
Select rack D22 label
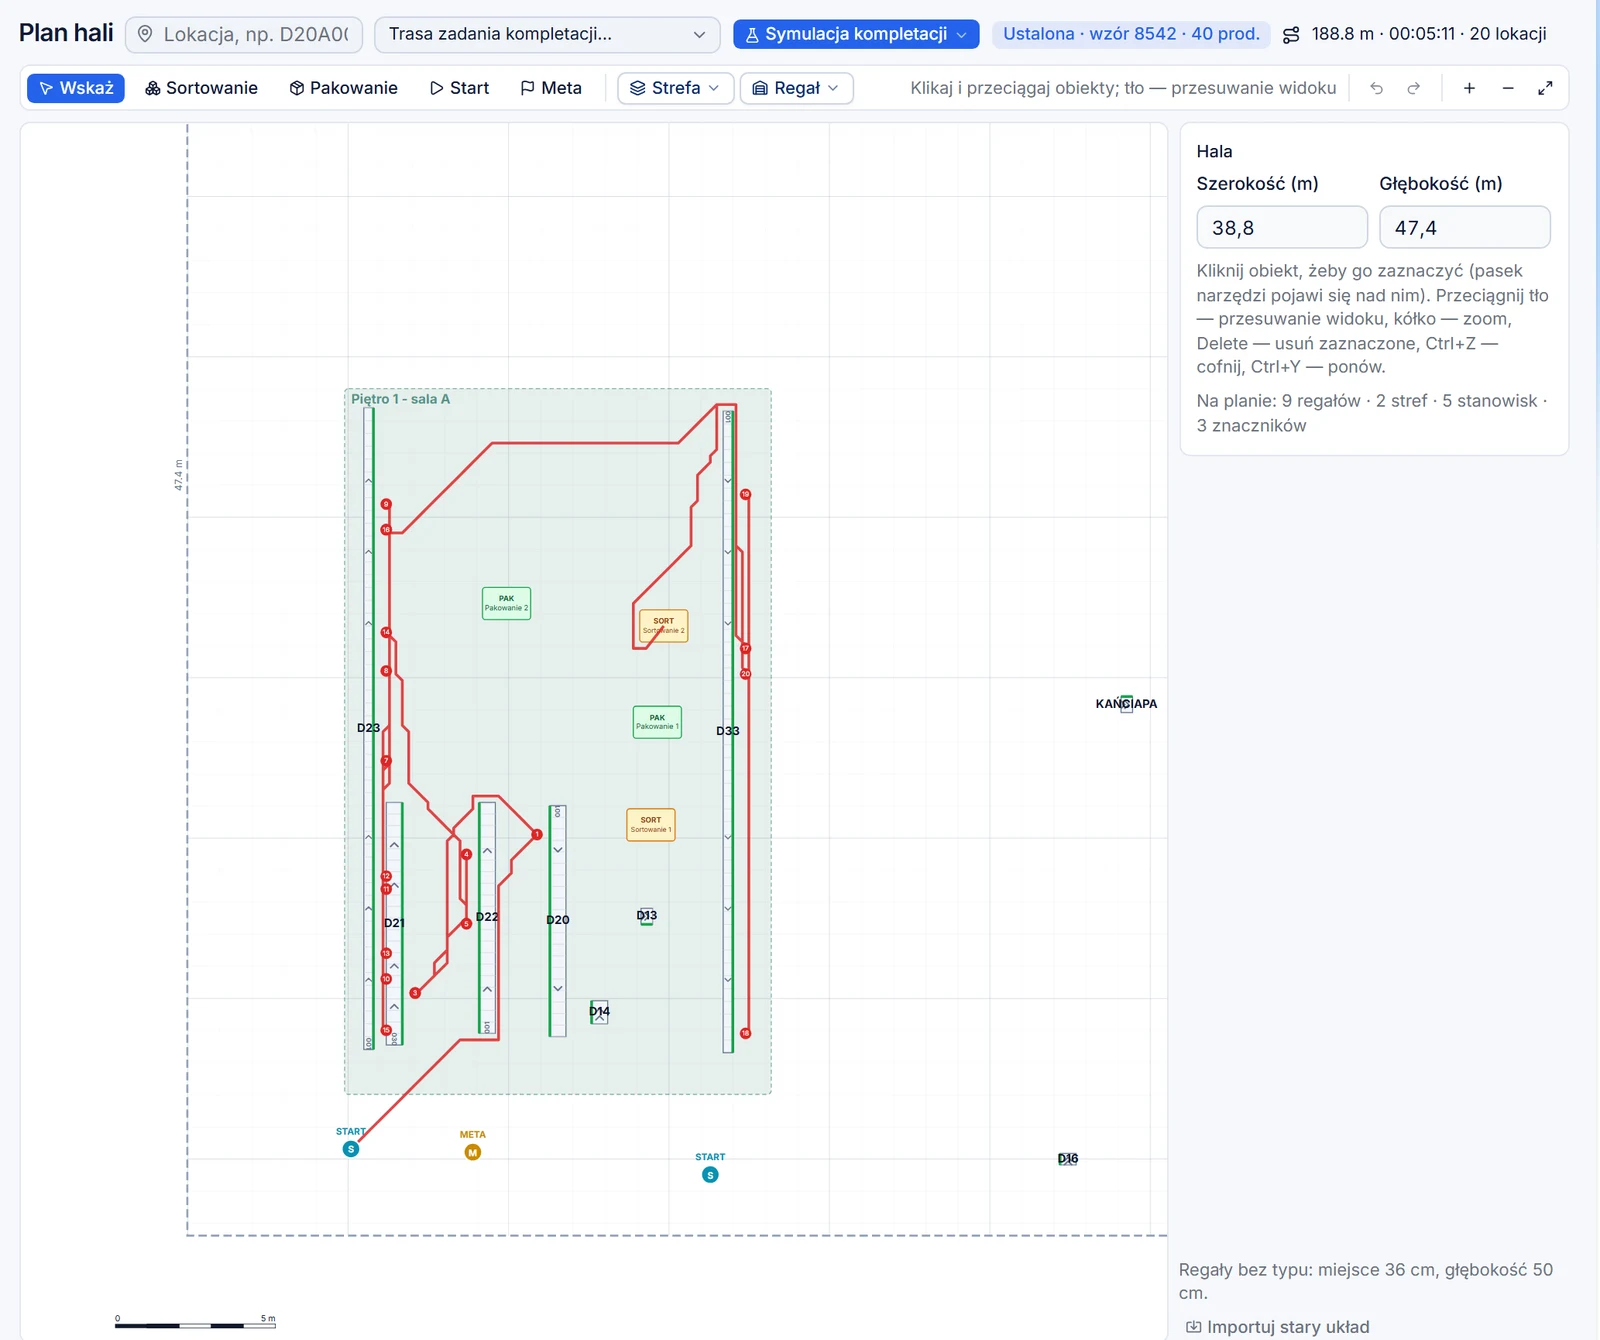pos(487,917)
